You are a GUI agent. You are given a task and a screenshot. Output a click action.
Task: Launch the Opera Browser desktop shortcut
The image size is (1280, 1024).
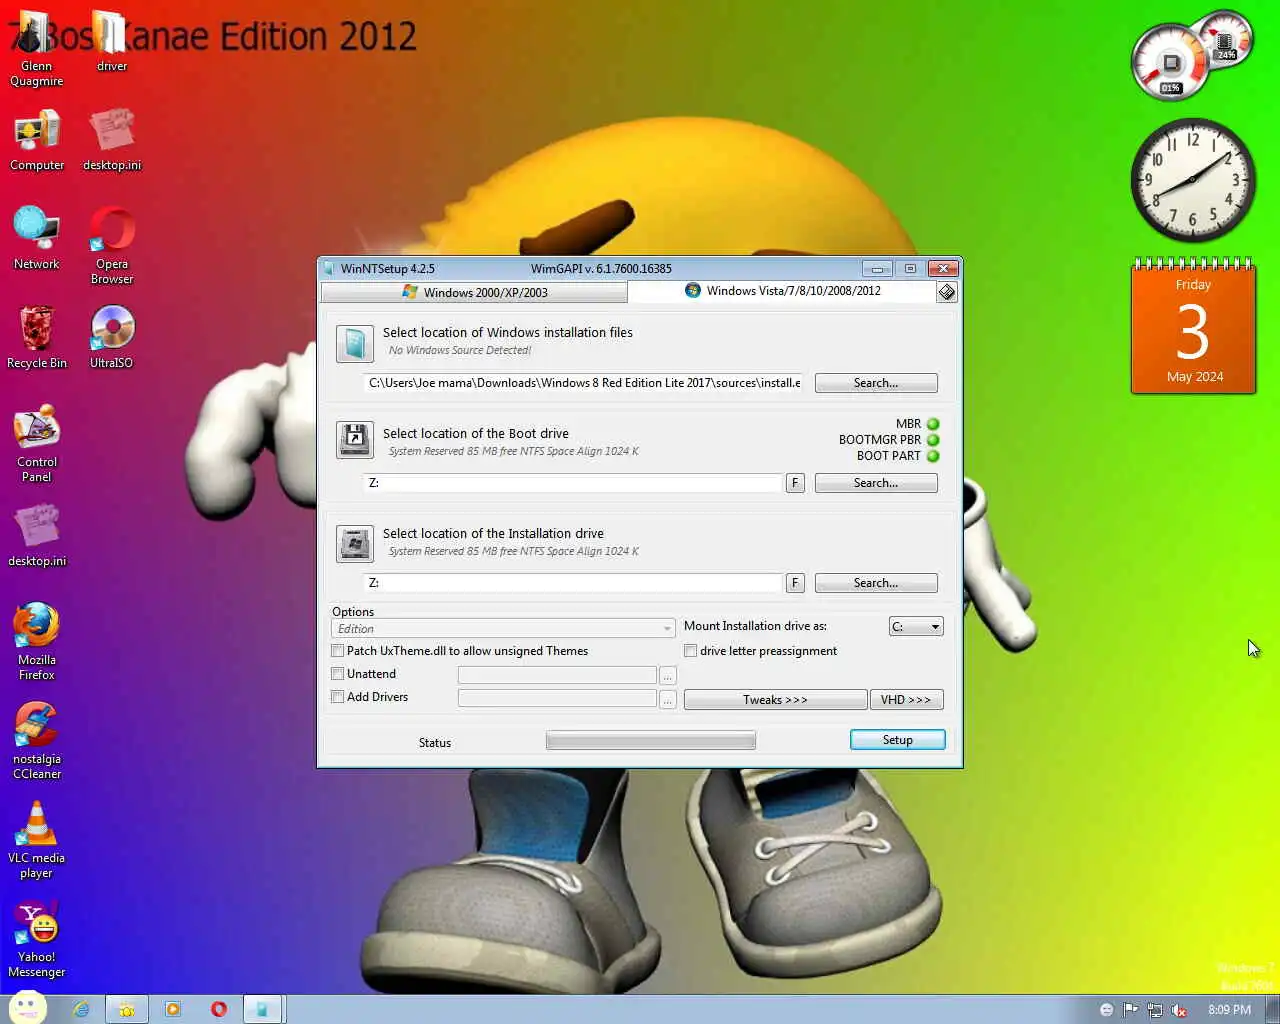coord(112,246)
